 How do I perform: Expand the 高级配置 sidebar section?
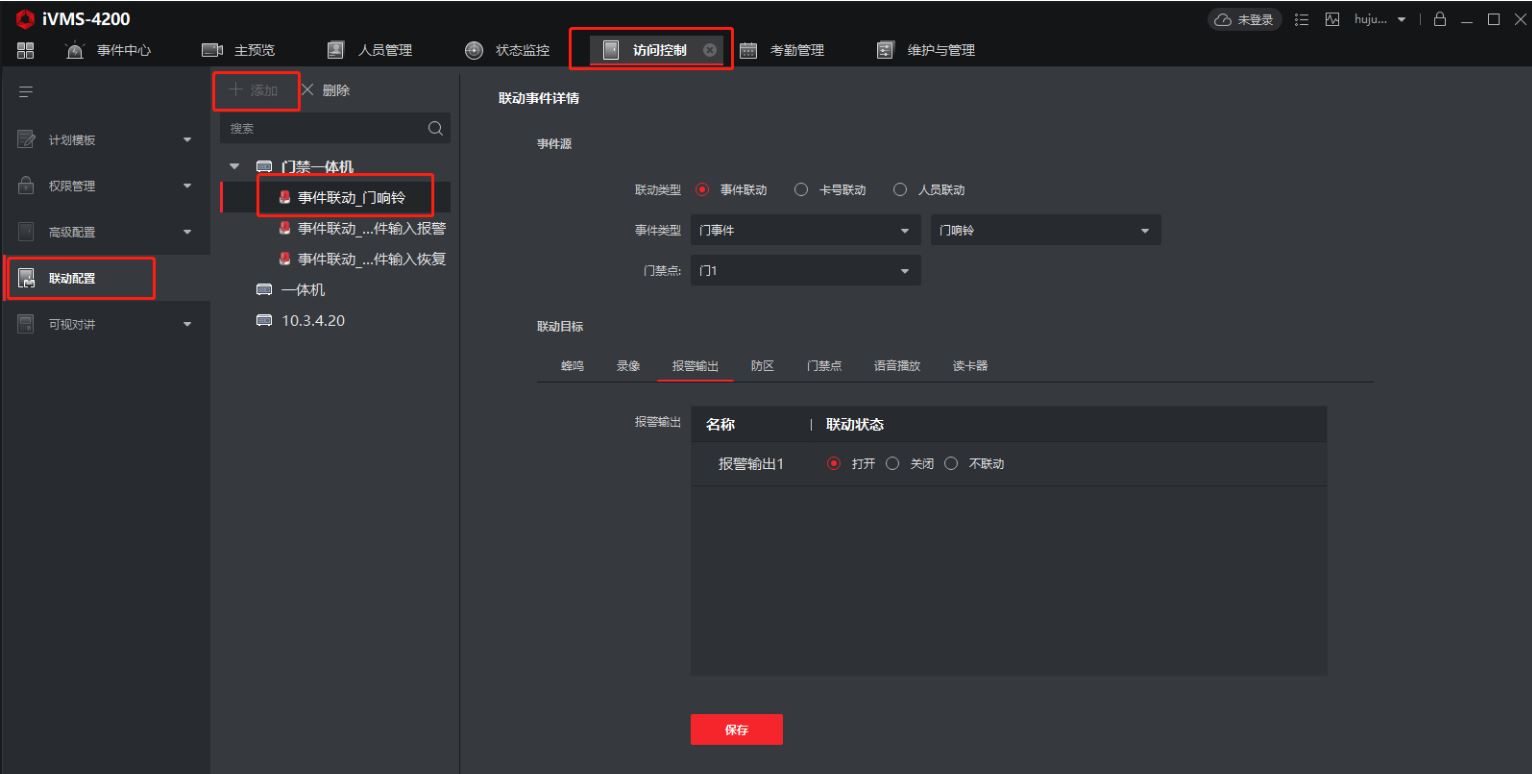click(106, 232)
